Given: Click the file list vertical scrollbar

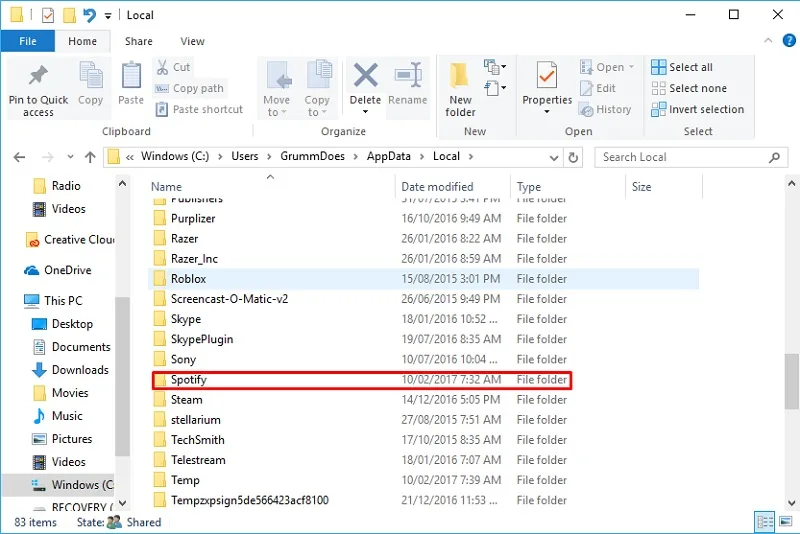Looking at the screenshot, I should (791, 382).
